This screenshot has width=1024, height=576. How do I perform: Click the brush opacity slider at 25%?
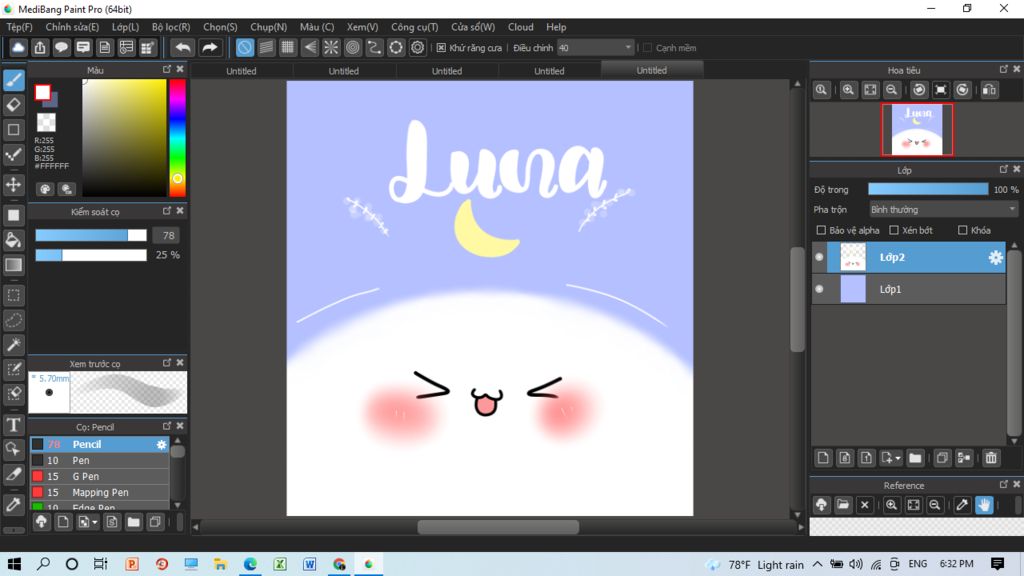click(91, 255)
